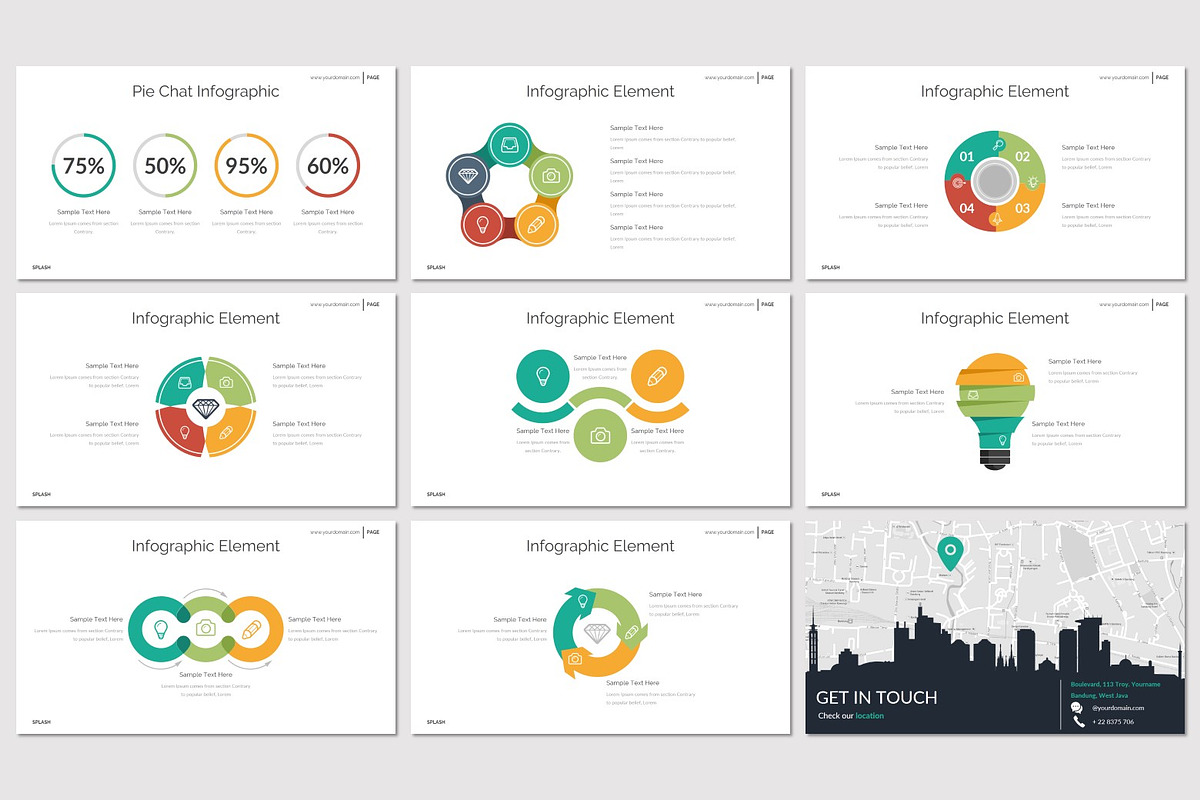1200x800 pixels.
Task: Click the camera on the orange circular arrow
Action: click(575, 659)
